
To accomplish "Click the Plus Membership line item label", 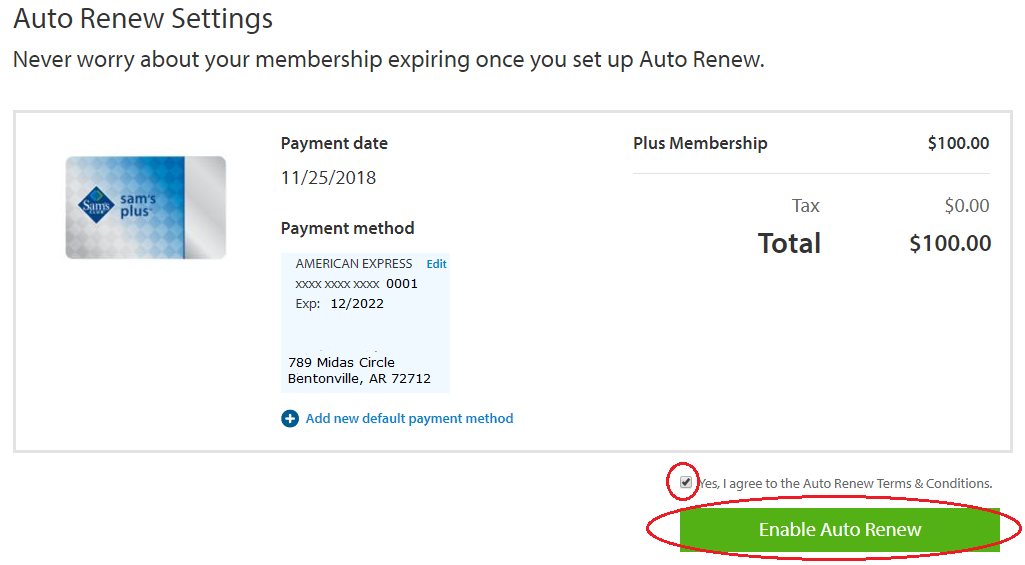I will (700, 143).
